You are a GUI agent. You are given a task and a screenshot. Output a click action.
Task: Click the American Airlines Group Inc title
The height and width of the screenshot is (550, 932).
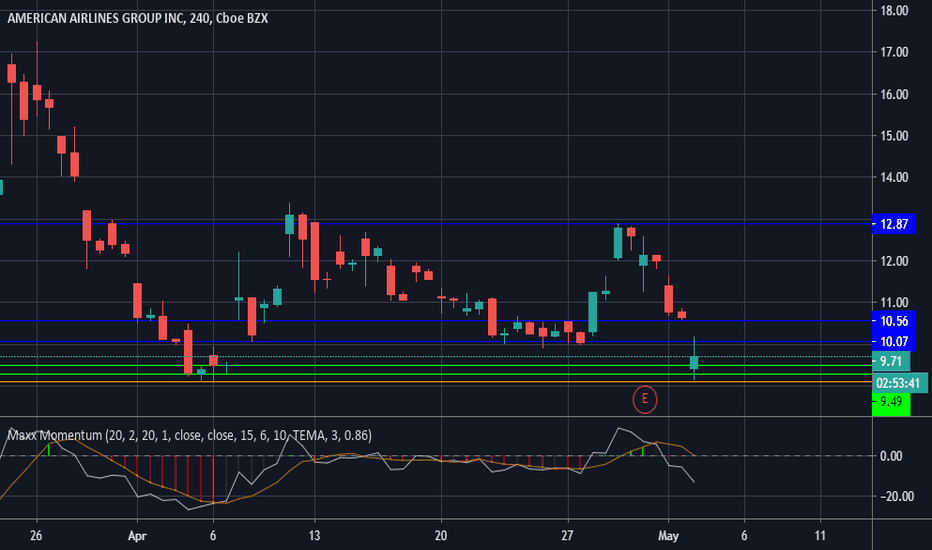[137, 18]
